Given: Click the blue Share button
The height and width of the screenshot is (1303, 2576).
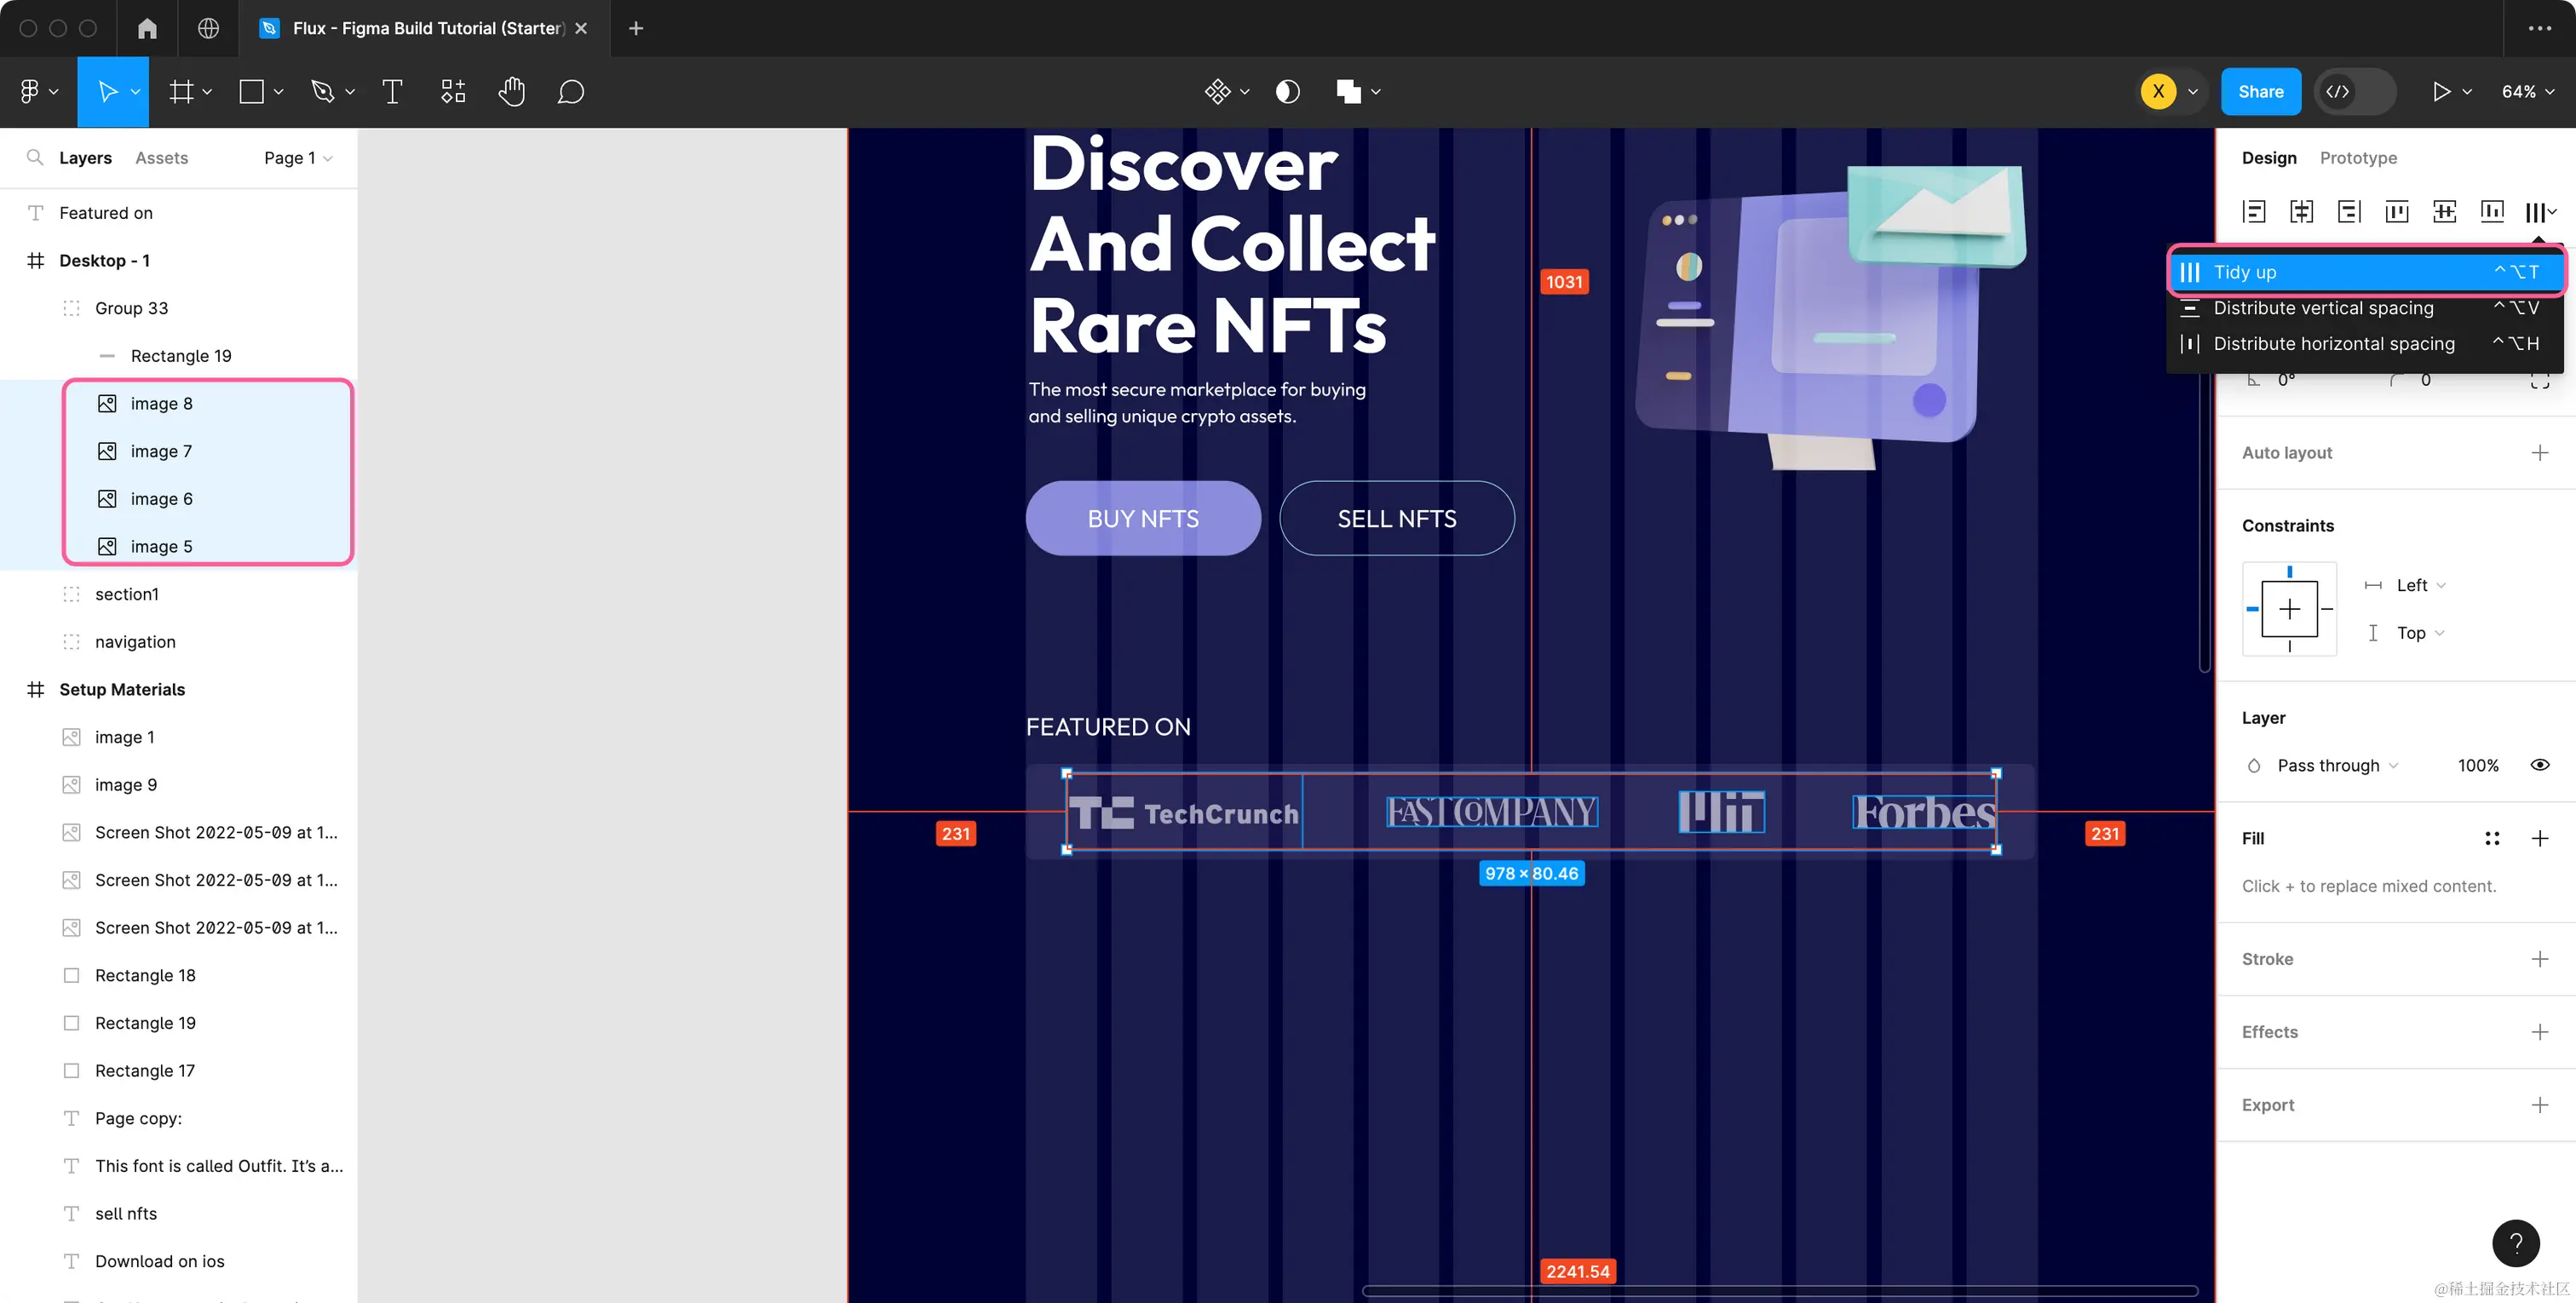Looking at the screenshot, I should (x=2260, y=92).
